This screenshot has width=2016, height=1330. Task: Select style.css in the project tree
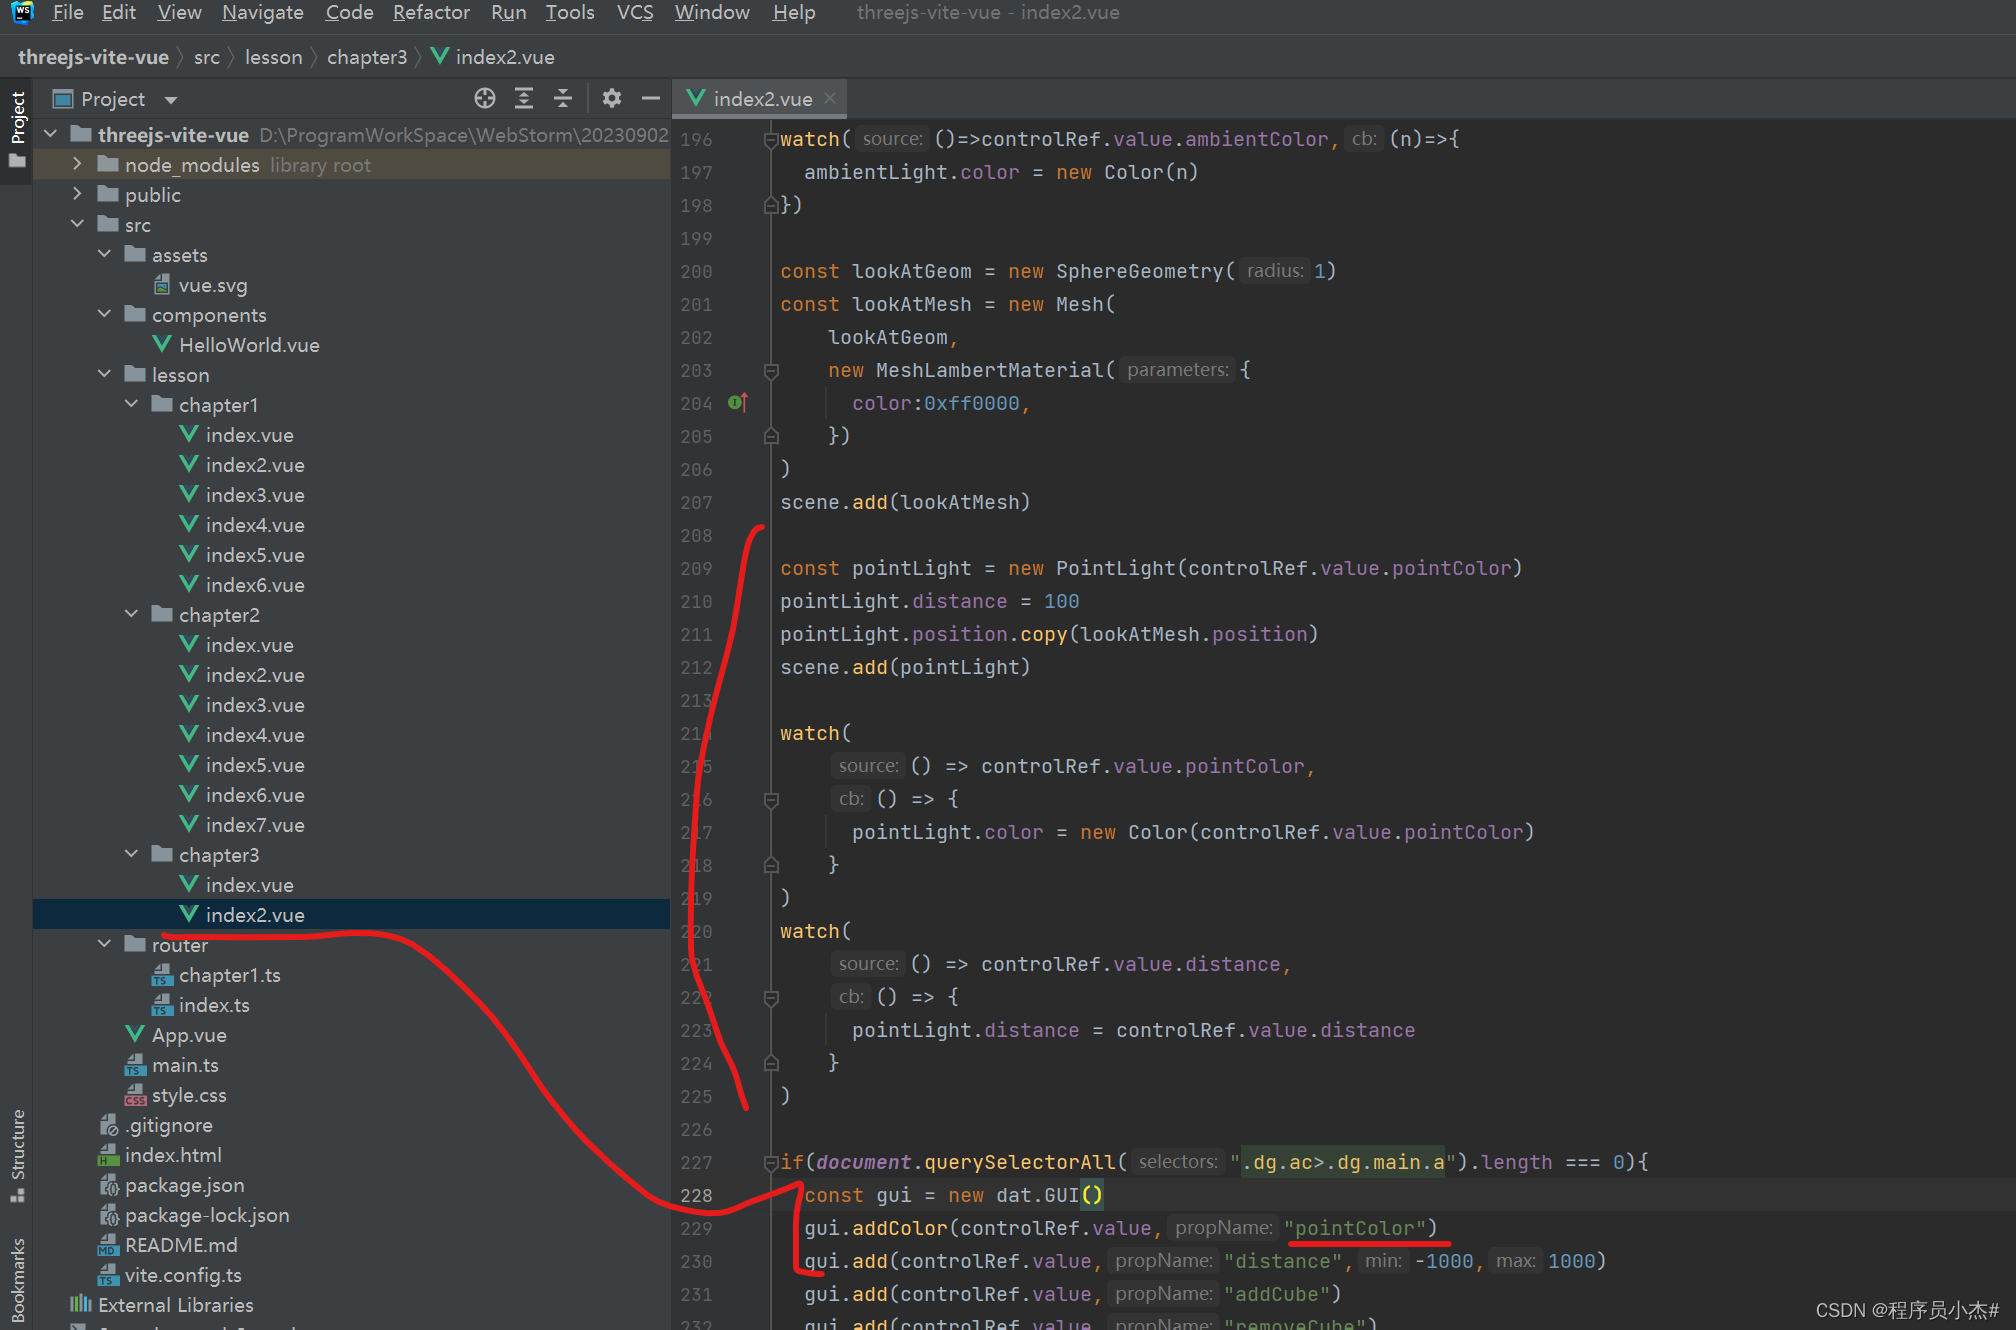[189, 1095]
